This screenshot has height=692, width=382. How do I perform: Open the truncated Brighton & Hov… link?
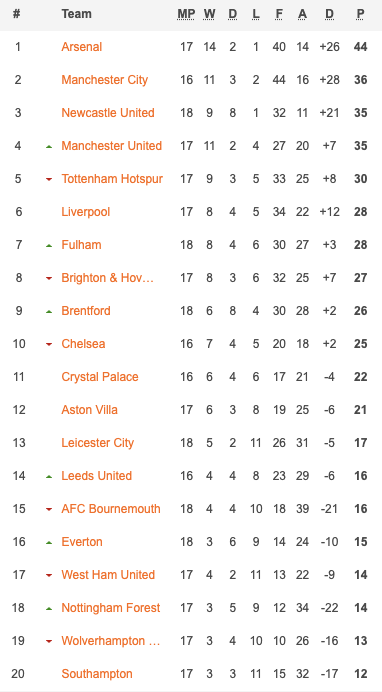(108, 278)
